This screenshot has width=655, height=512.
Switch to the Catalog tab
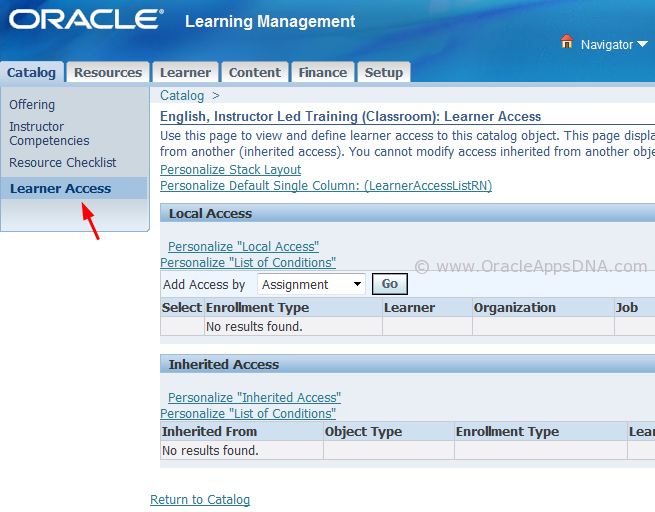pos(31,72)
